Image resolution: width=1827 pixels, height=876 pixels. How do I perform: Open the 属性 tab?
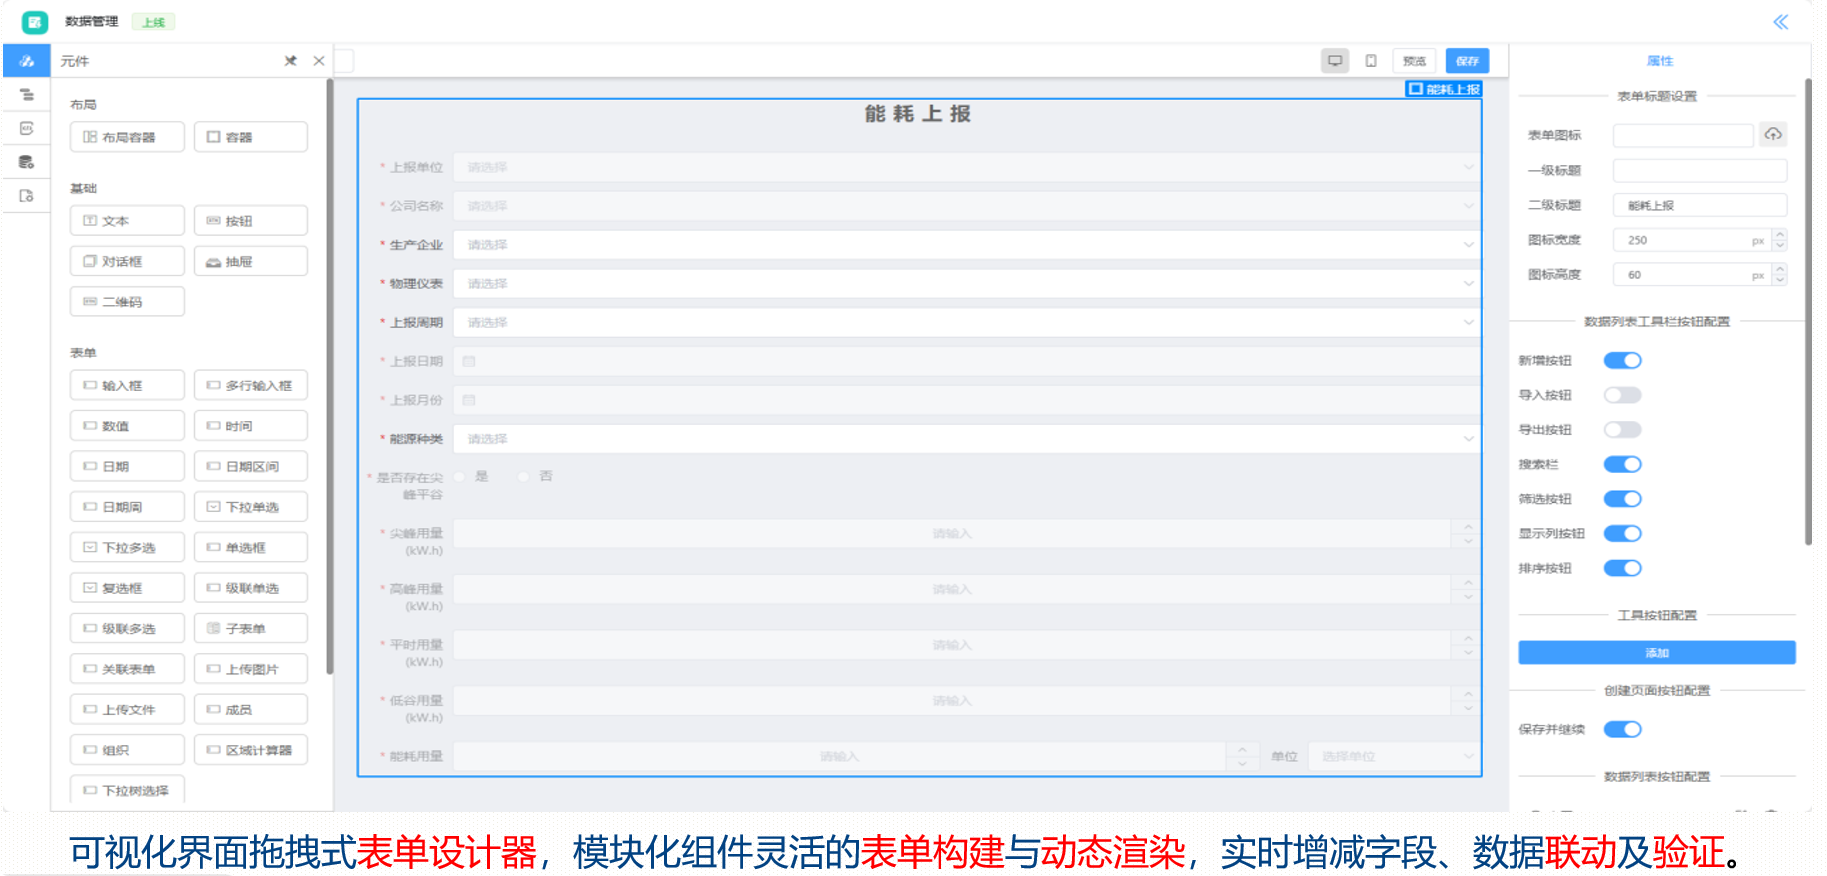coord(1660,61)
